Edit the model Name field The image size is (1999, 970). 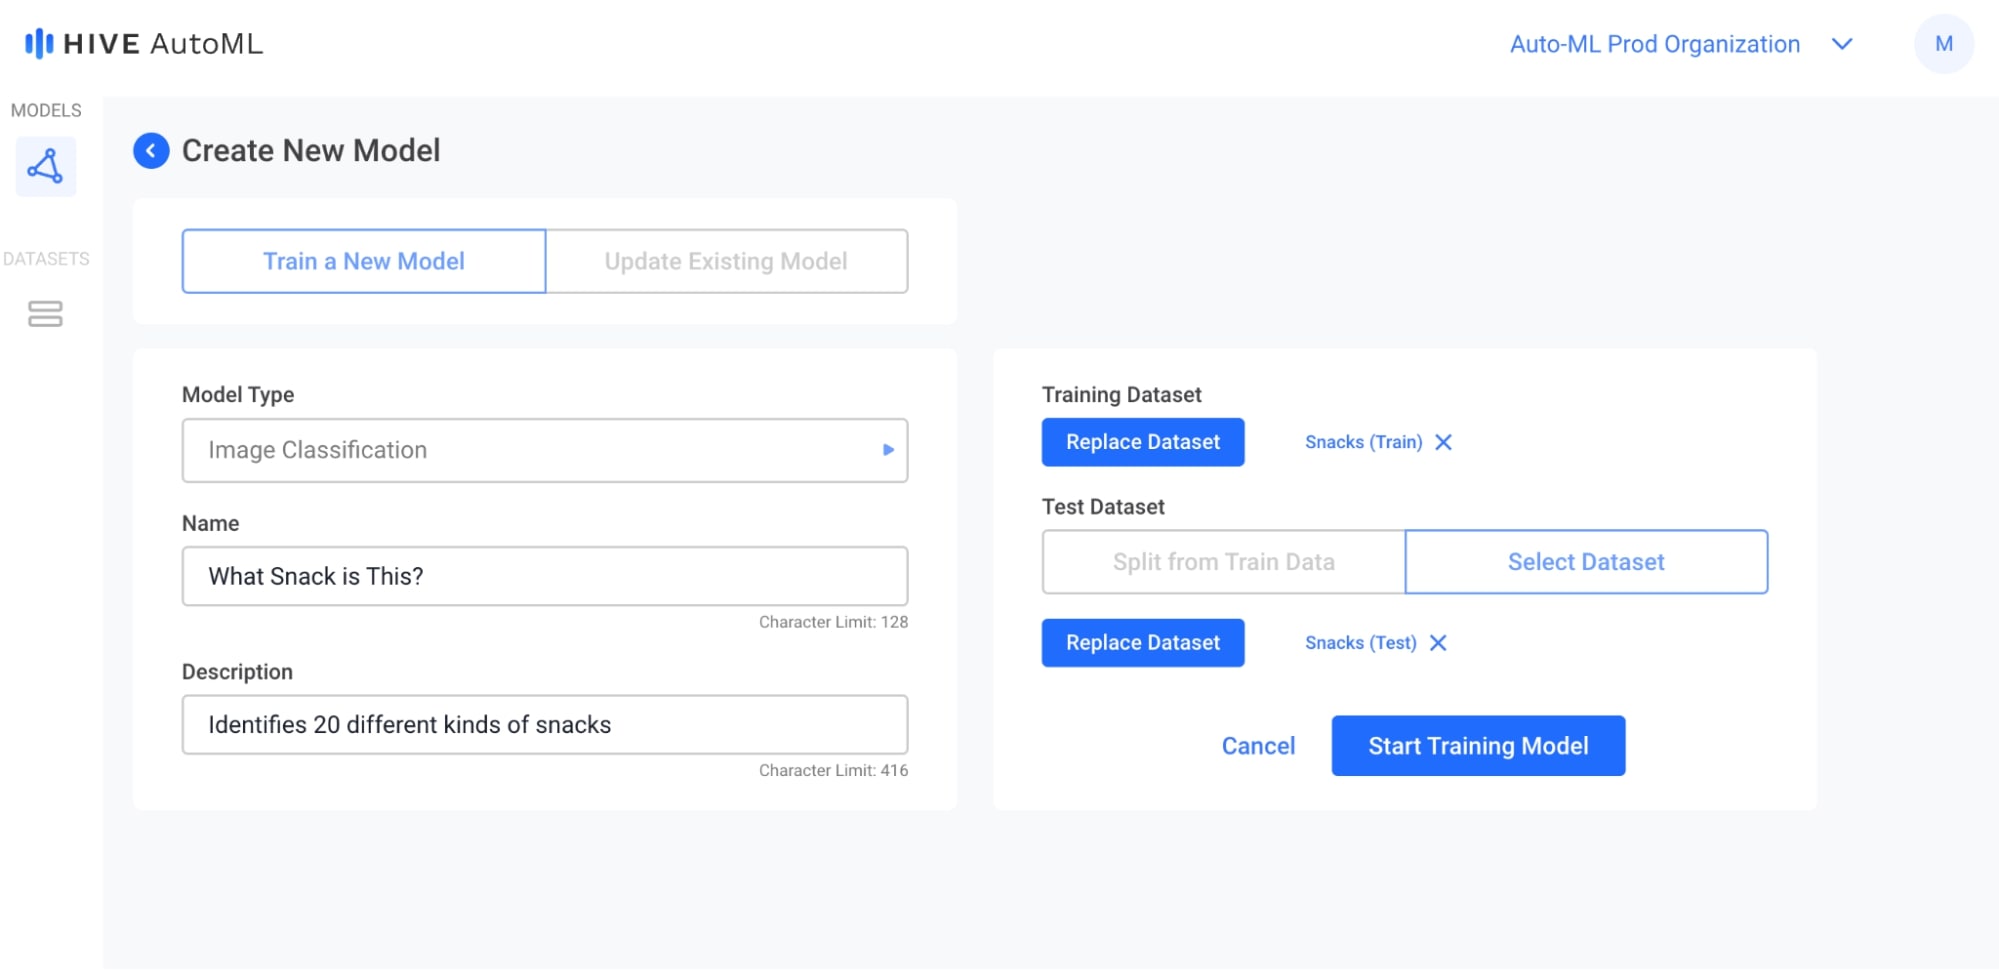(543, 576)
